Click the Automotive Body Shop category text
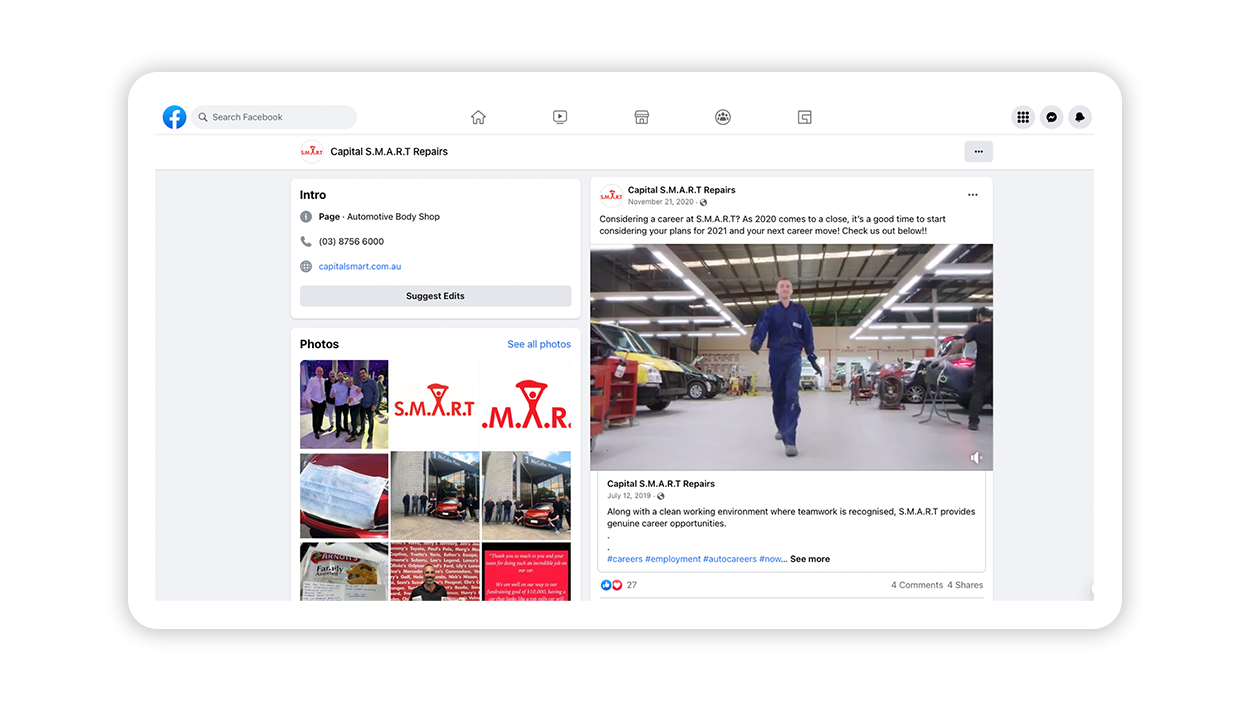 click(x=393, y=217)
